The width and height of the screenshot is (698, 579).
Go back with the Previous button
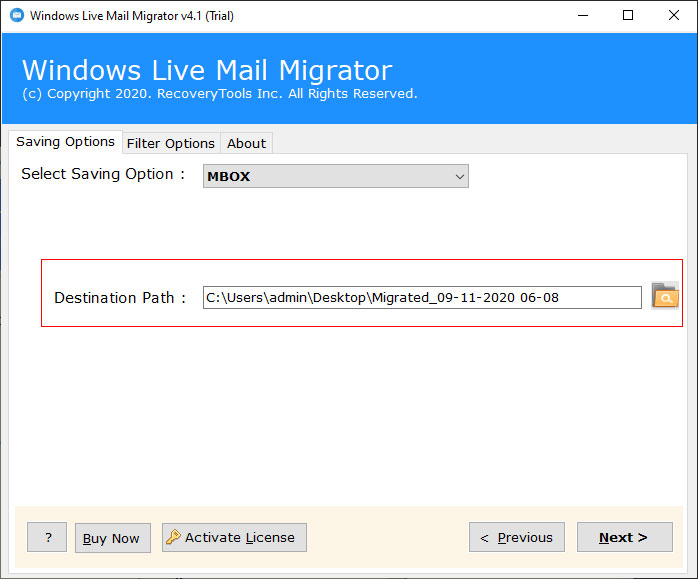click(517, 537)
